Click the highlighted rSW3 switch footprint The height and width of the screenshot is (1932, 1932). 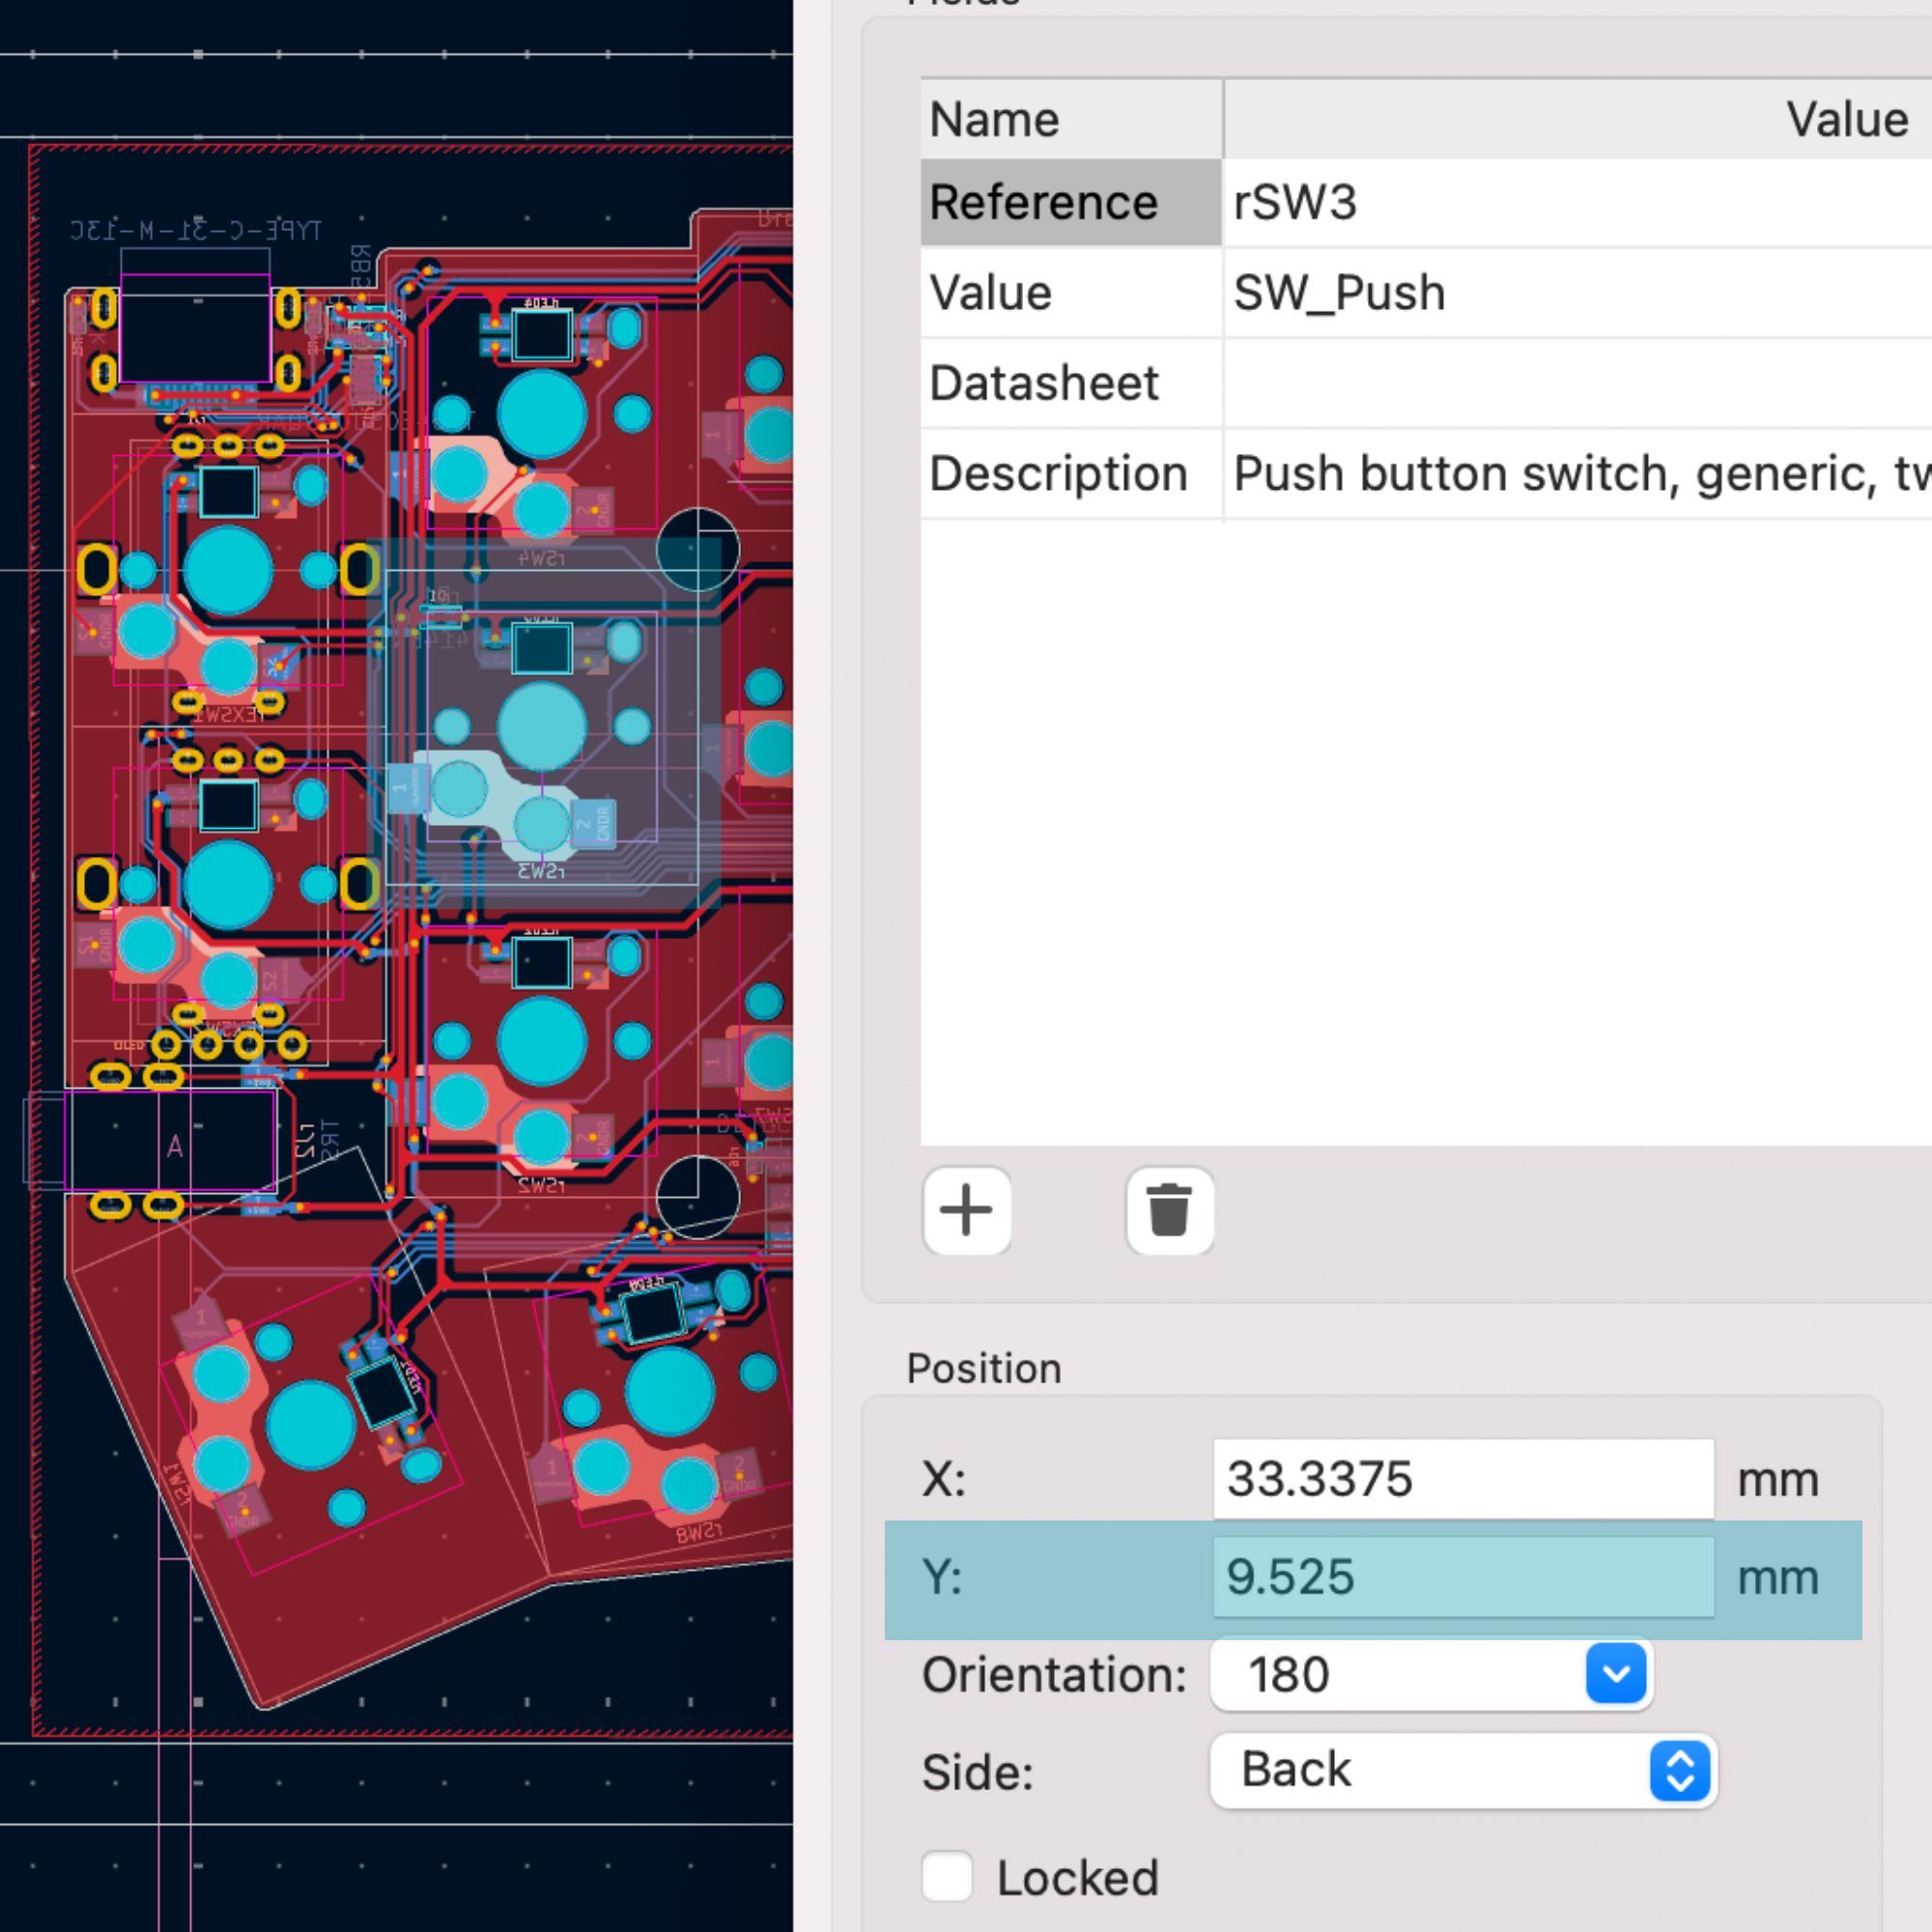click(x=542, y=728)
